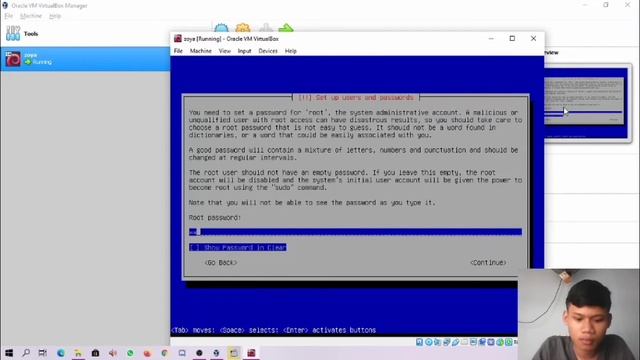Click the shared folders indicator in VM status bar
The image size is (640, 360).
point(464,342)
